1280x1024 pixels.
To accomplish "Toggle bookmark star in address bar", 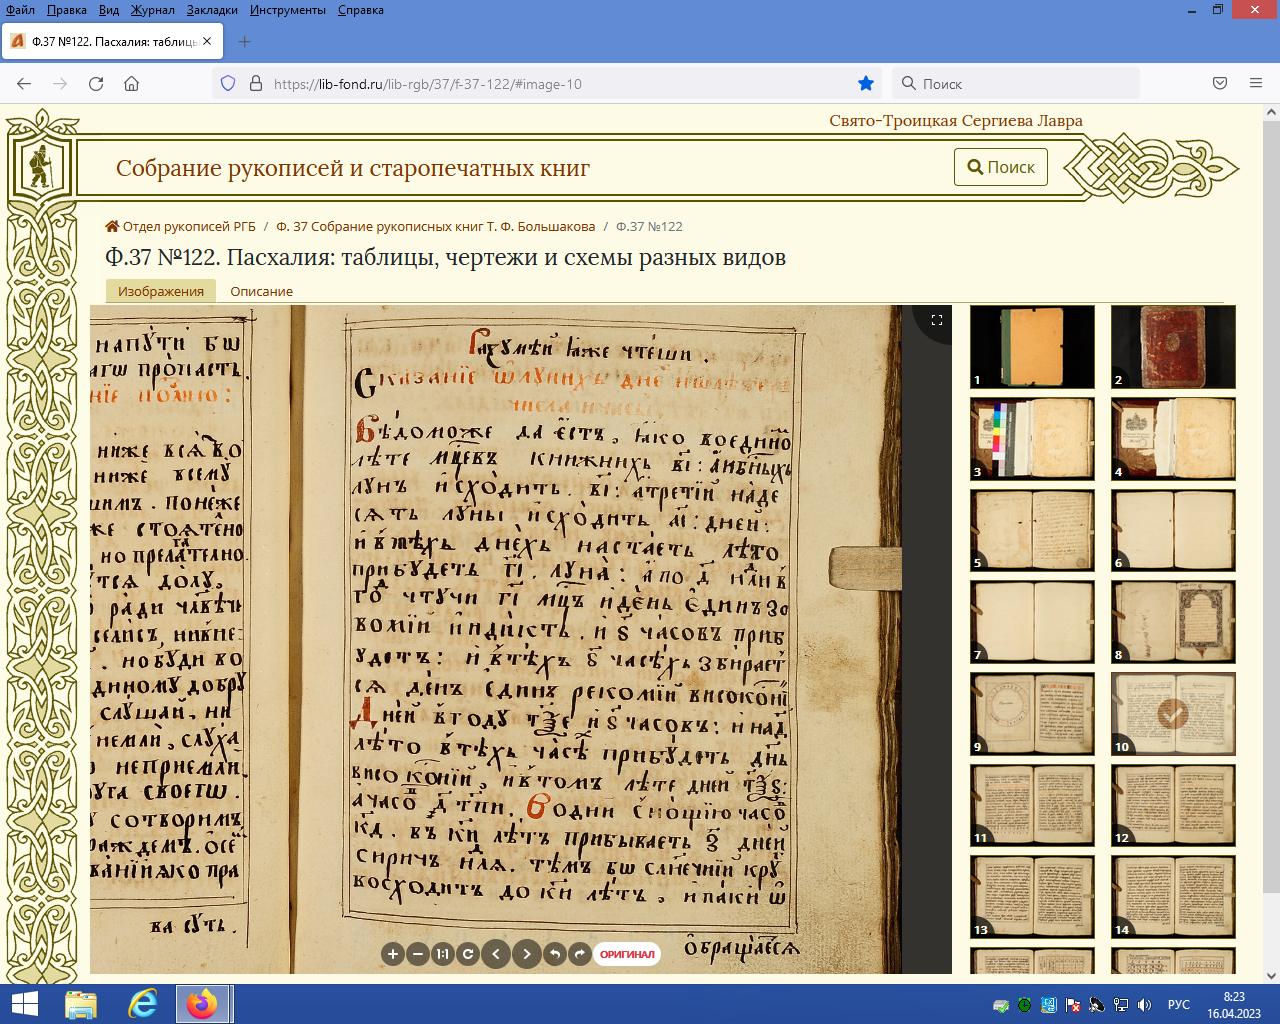I will [x=866, y=84].
